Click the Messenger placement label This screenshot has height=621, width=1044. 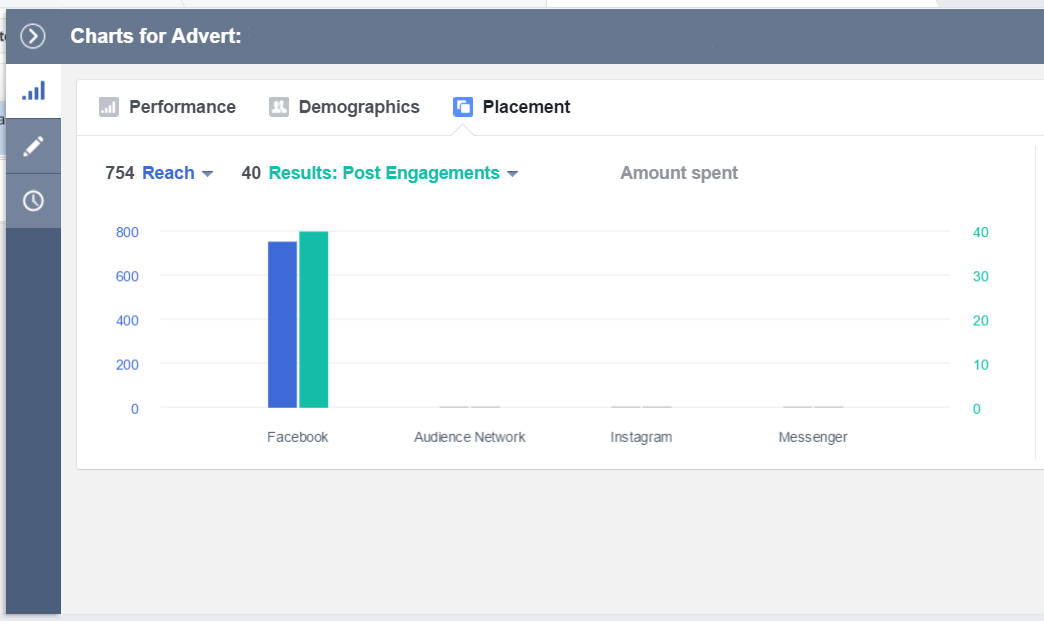pos(813,437)
